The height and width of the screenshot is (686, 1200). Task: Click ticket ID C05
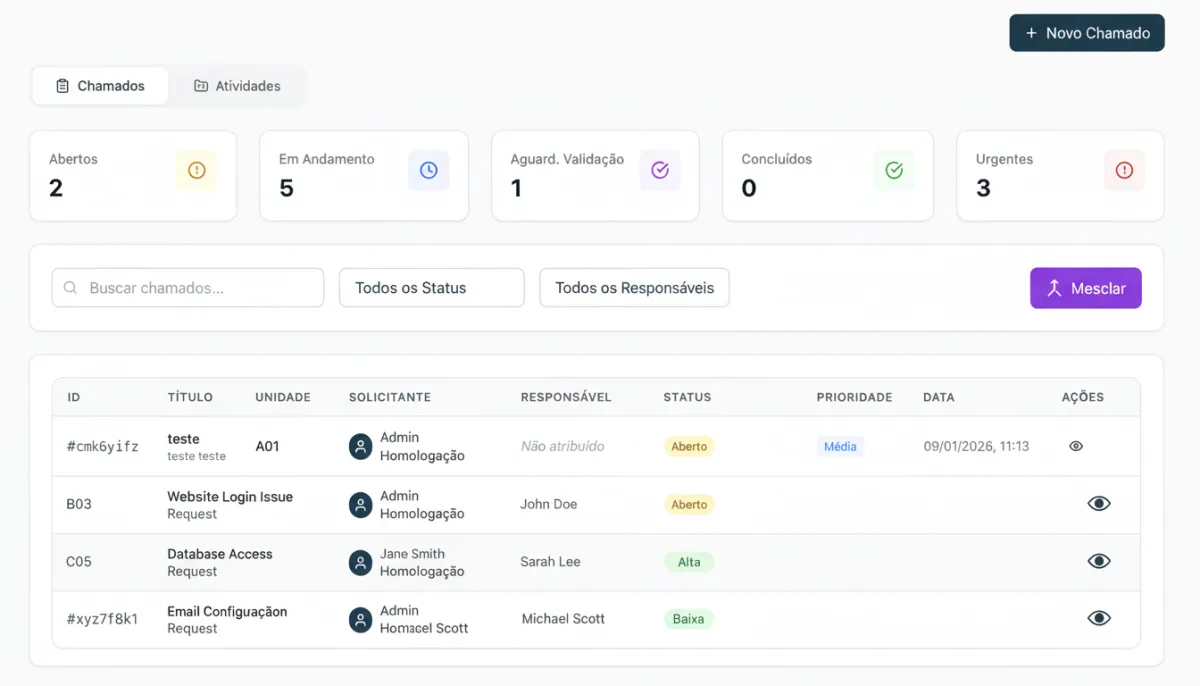[79, 562]
